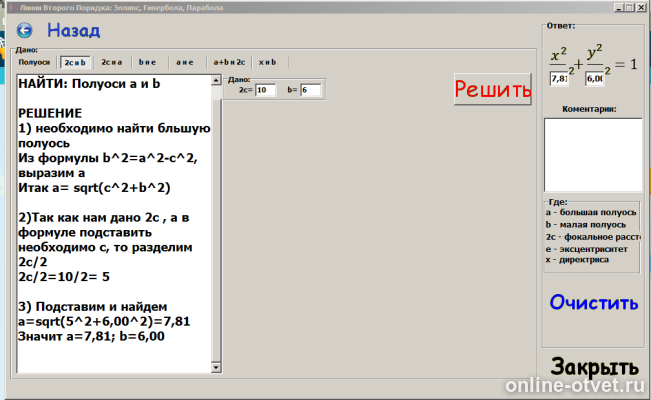Click the Закрыть button

[595, 367]
